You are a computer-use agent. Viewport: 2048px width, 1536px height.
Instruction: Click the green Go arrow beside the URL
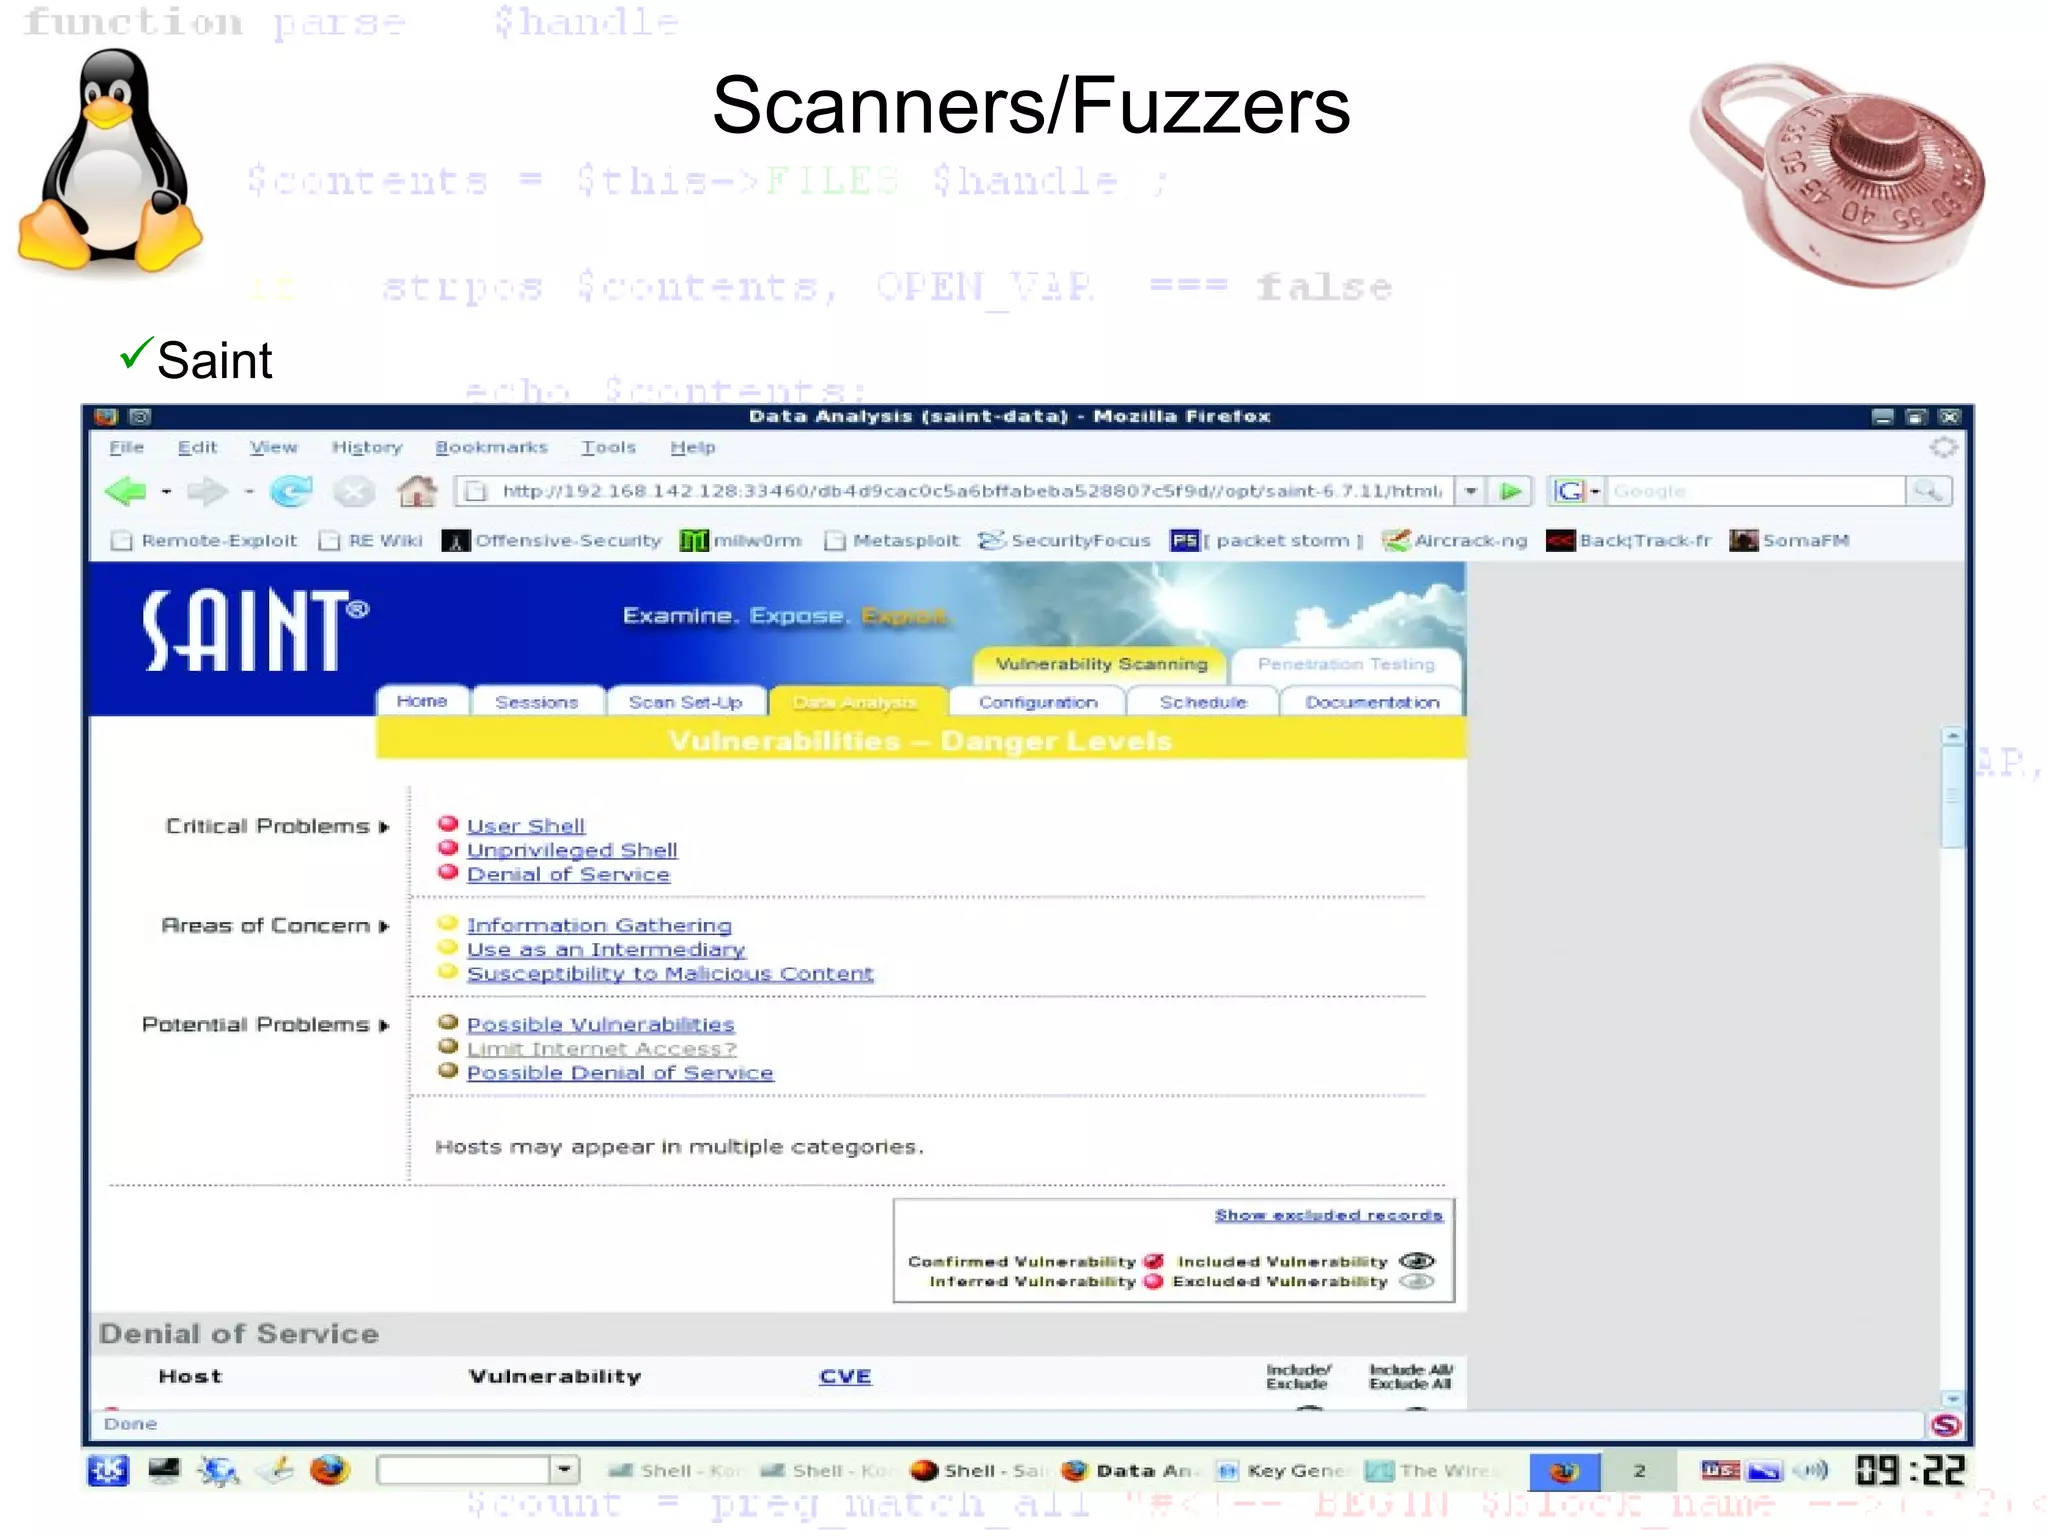1510,491
